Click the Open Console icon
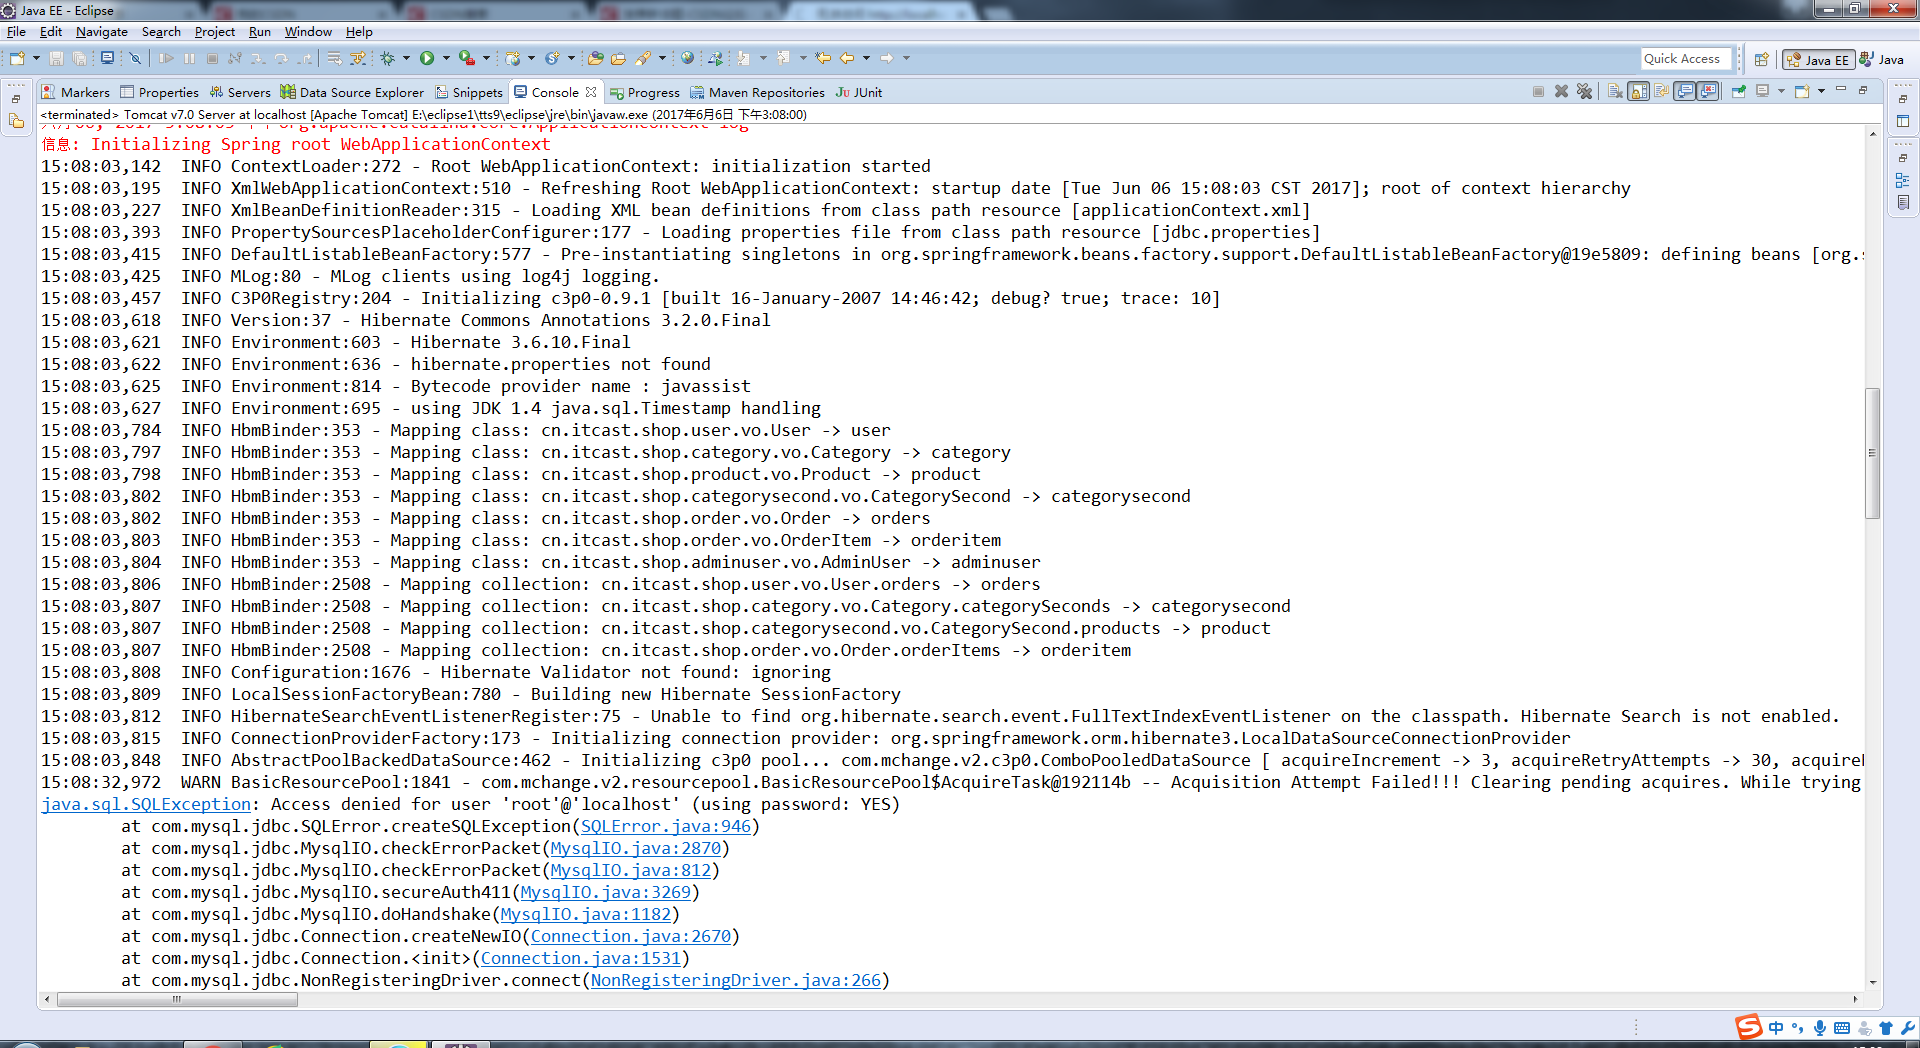 1801,91
